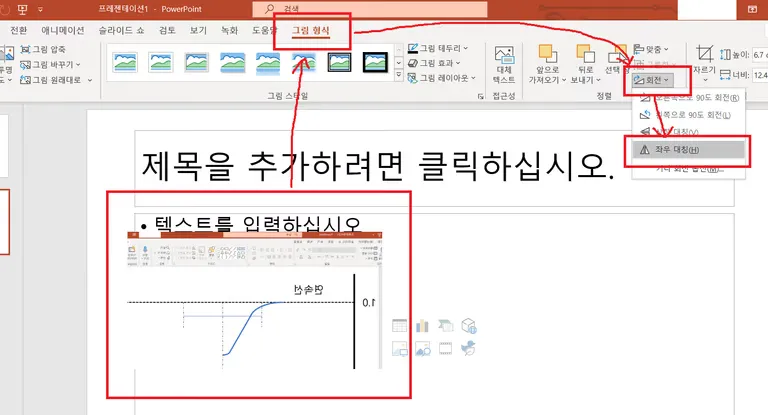Switch to the 애니메이션 tab
The image size is (768, 415).
[x=63, y=30]
